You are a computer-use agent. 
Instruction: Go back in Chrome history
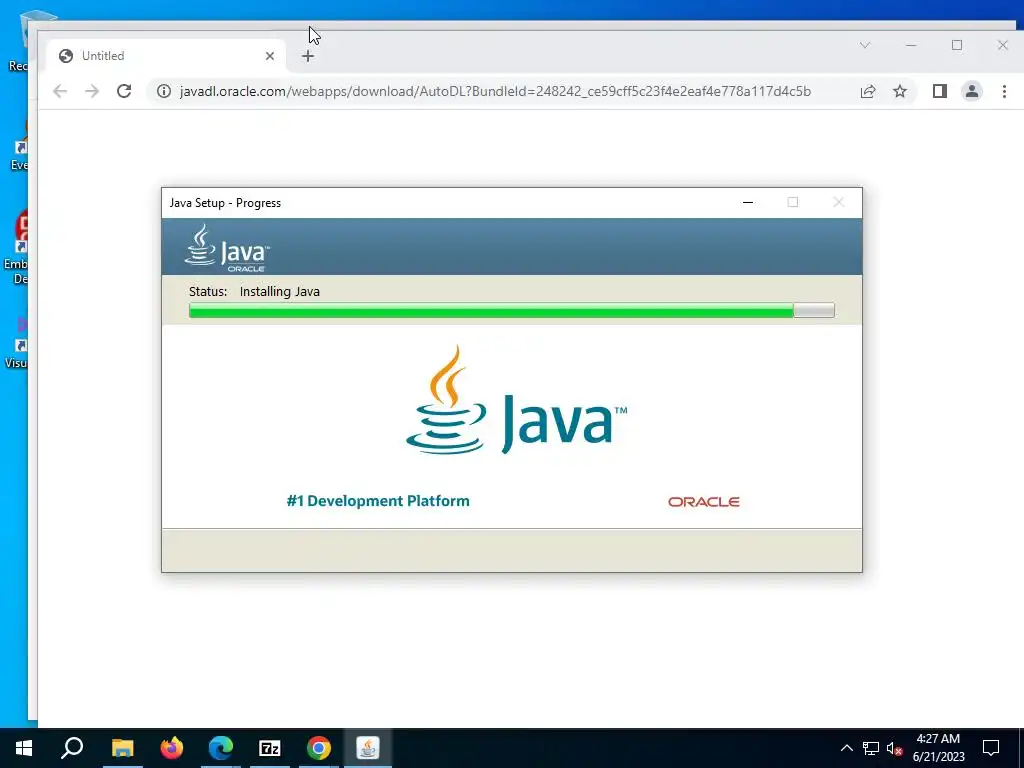pos(60,91)
